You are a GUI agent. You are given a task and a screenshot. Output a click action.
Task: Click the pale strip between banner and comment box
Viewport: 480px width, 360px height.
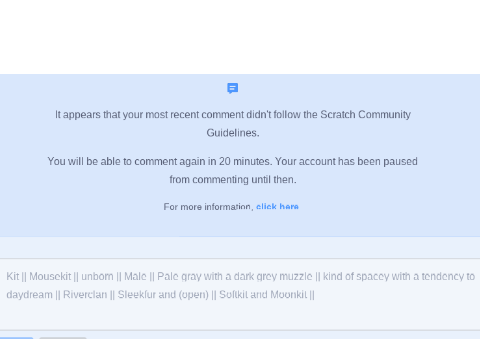[240, 247]
